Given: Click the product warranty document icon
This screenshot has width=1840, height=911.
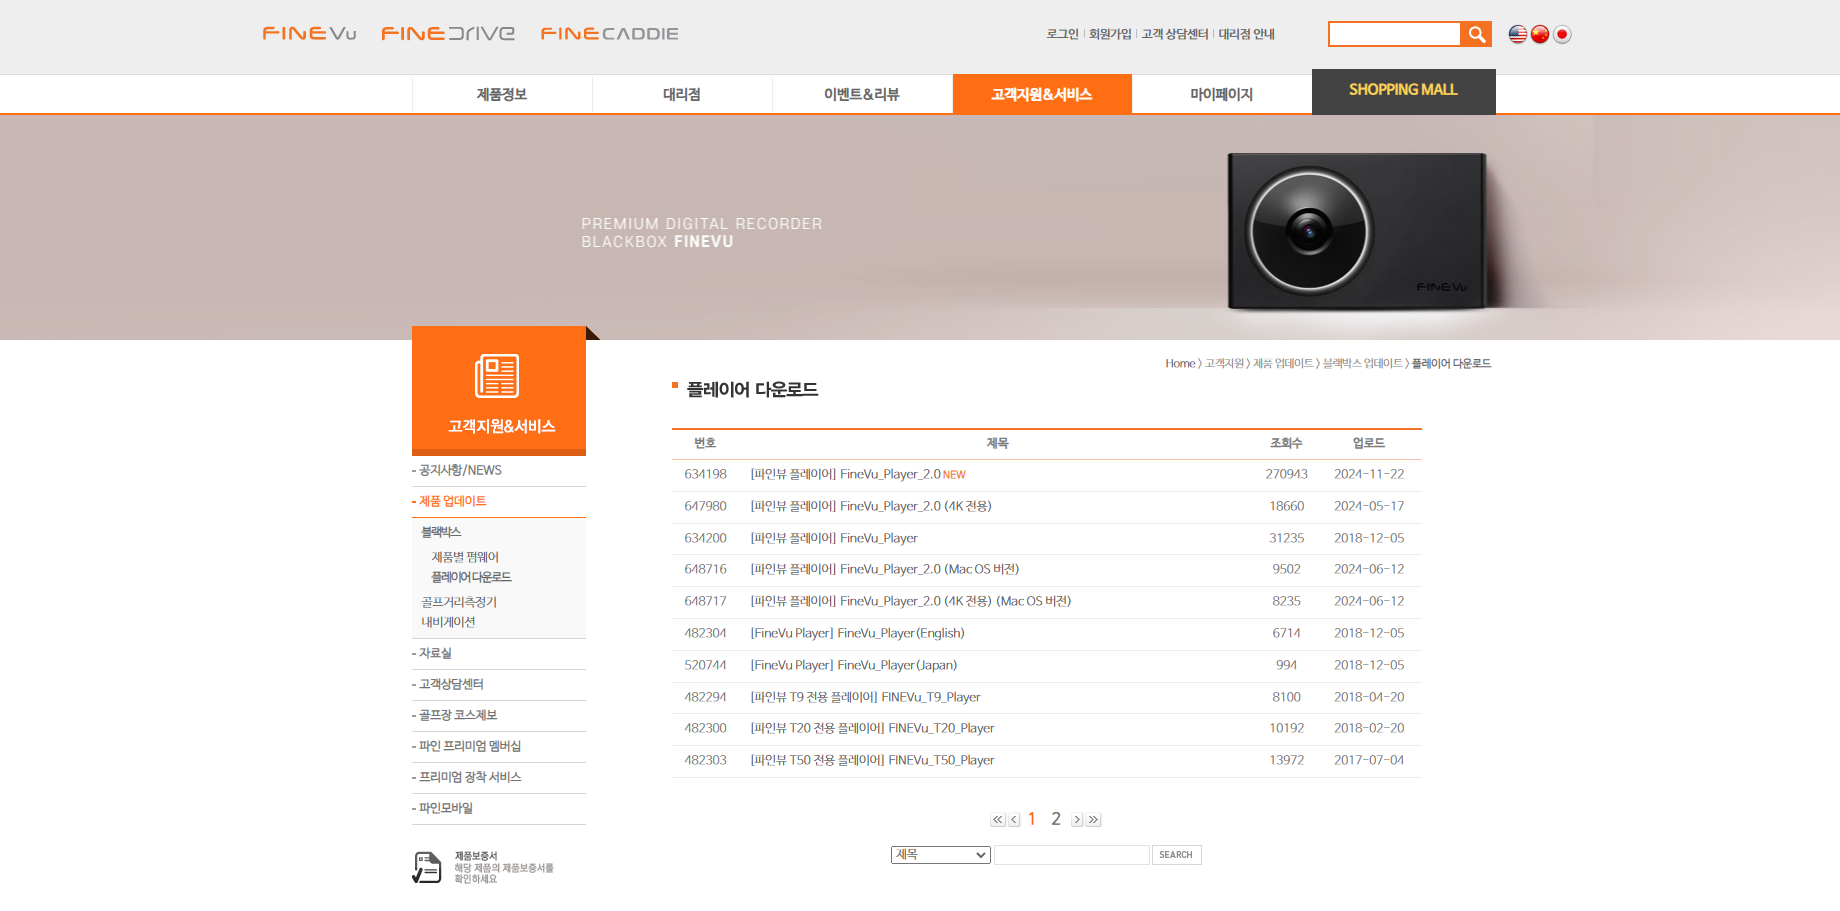Looking at the screenshot, I should 427,867.
